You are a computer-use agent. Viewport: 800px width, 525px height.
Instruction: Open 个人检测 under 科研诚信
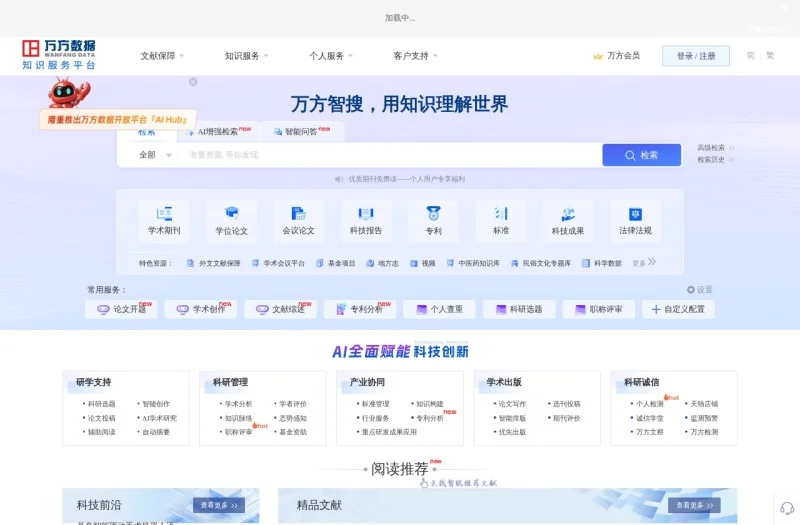coord(649,404)
